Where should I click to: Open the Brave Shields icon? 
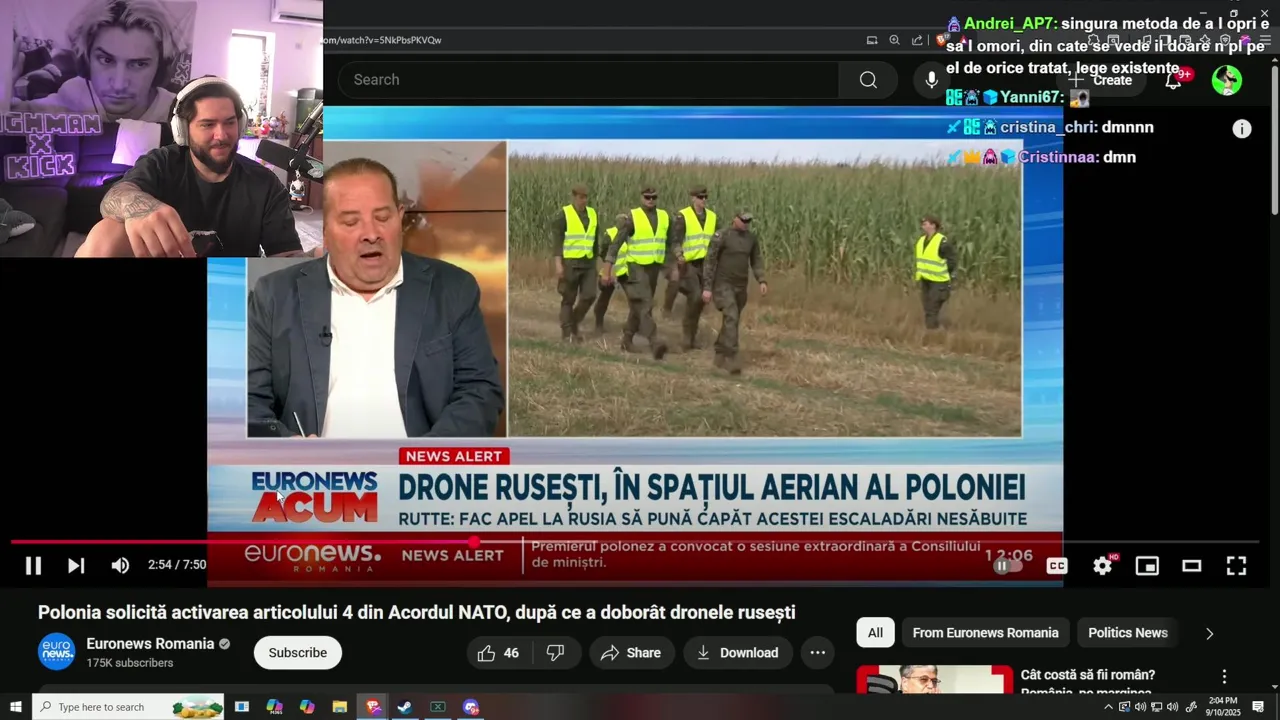[x=942, y=40]
